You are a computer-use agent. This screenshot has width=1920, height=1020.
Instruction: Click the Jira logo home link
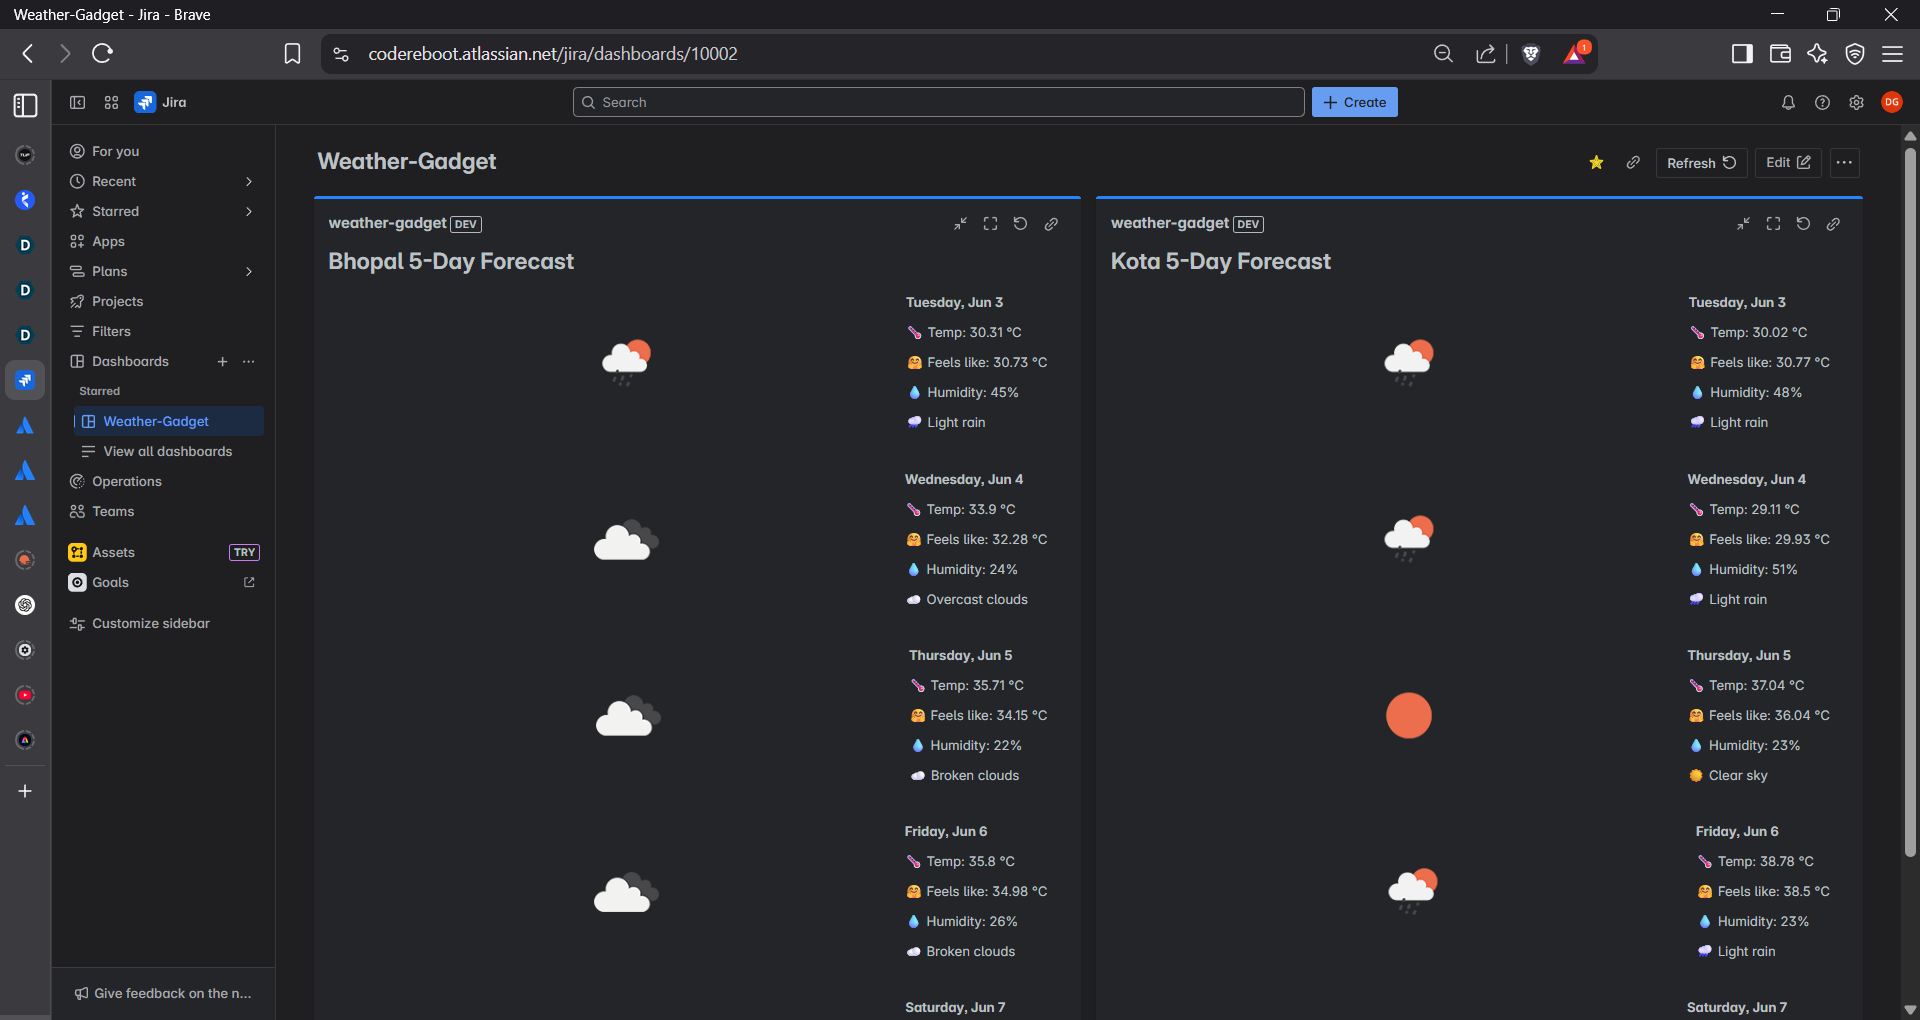[161, 102]
